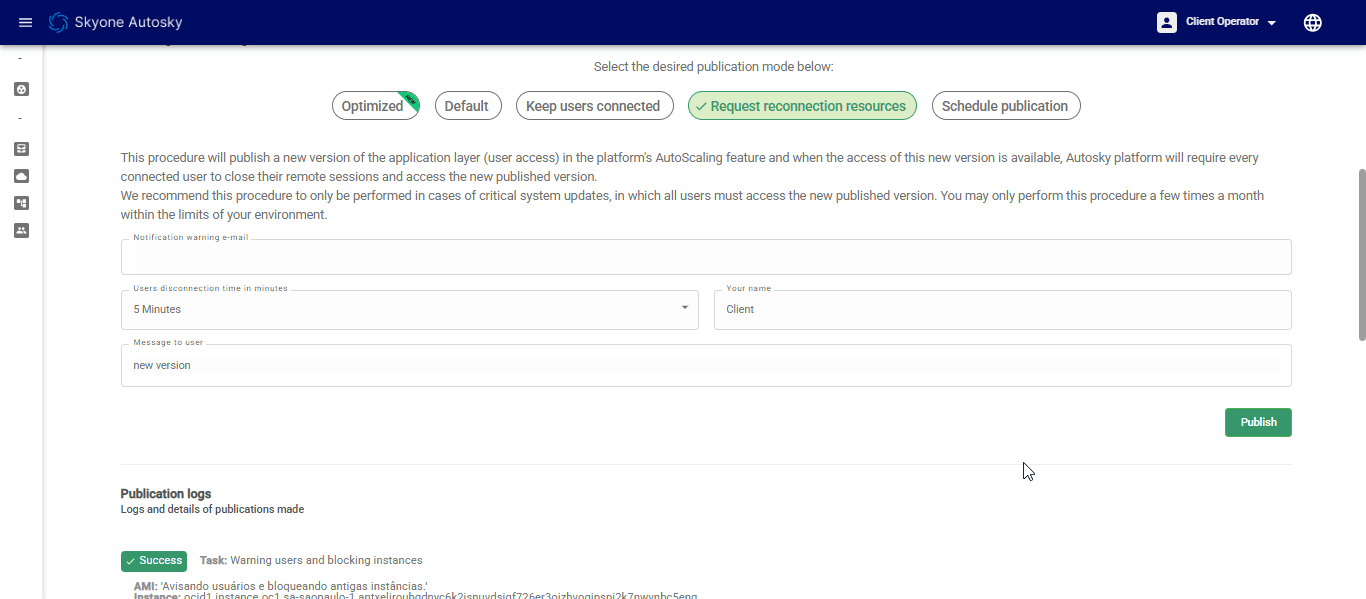Select Schedule publication mode
Viewport: 1366px width, 599px height.
1005,106
